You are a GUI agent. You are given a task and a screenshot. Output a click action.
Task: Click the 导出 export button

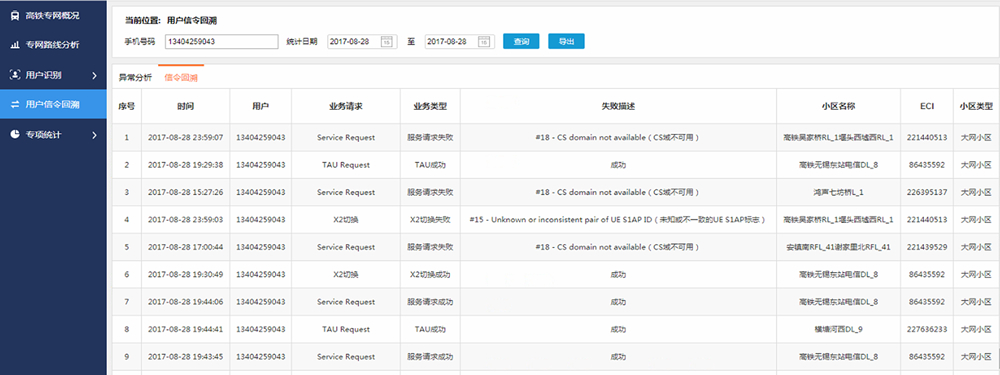566,41
